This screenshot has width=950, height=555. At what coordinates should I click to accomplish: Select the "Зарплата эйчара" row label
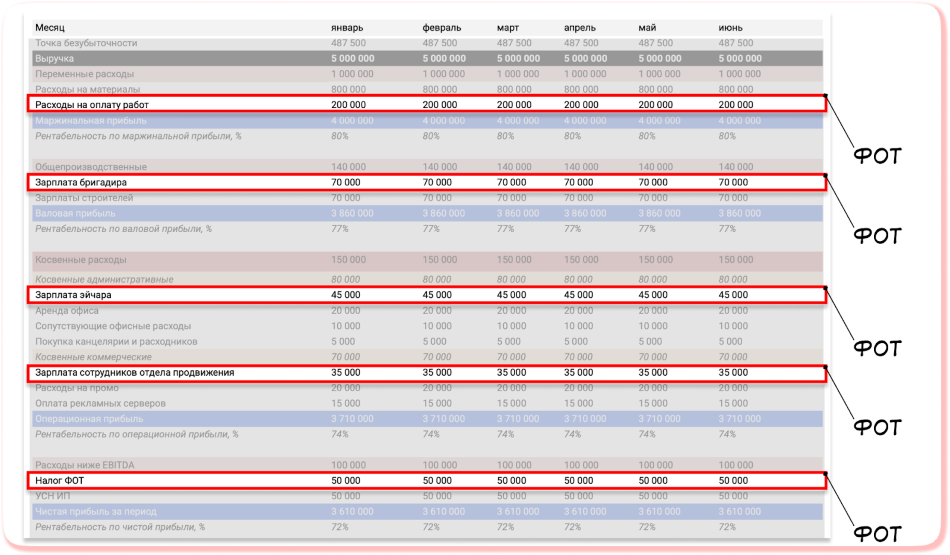click(x=73, y=295)
